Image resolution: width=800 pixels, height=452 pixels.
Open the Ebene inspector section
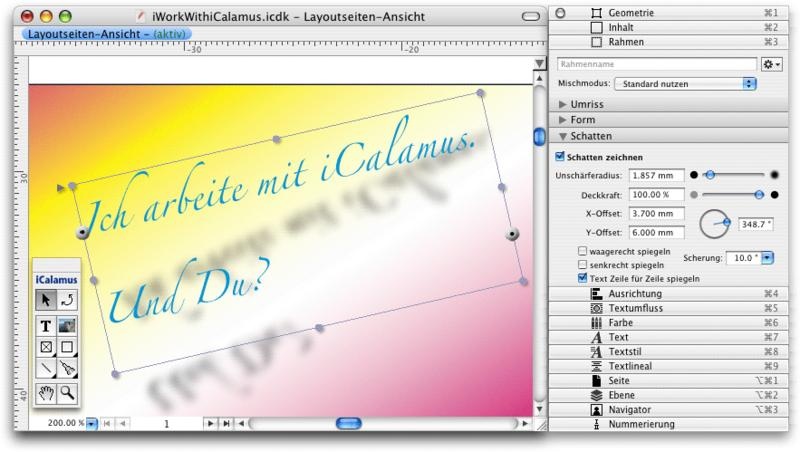(x=668, y=395)
